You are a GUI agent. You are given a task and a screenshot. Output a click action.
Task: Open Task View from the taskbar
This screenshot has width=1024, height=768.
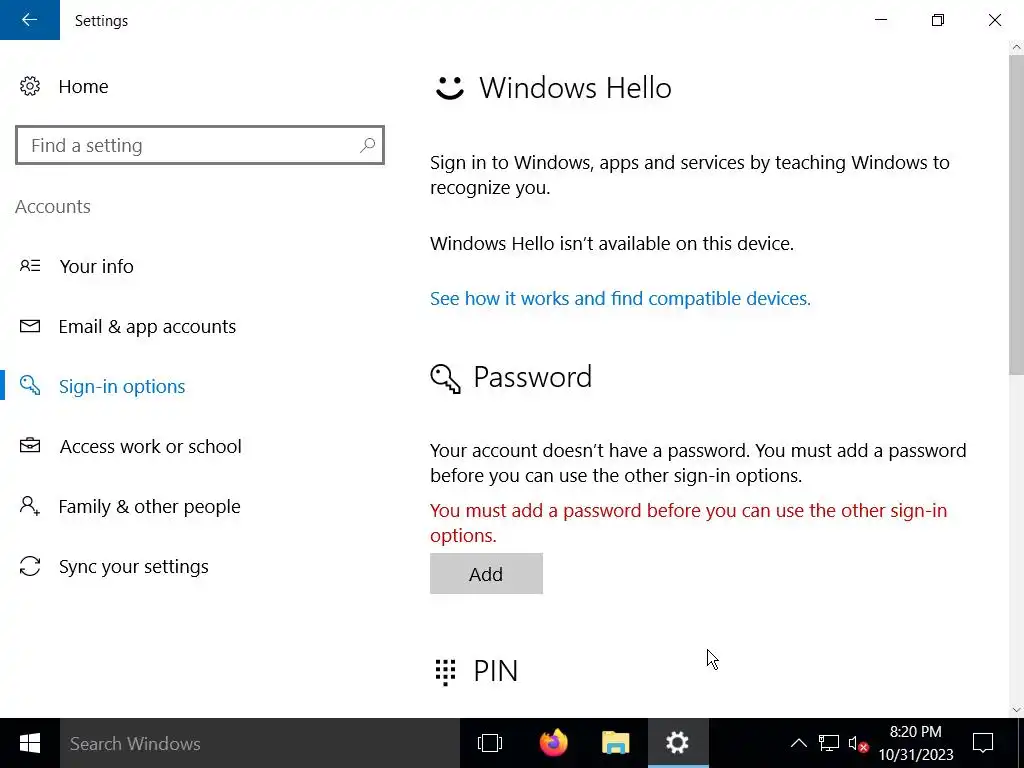(490, 743)
